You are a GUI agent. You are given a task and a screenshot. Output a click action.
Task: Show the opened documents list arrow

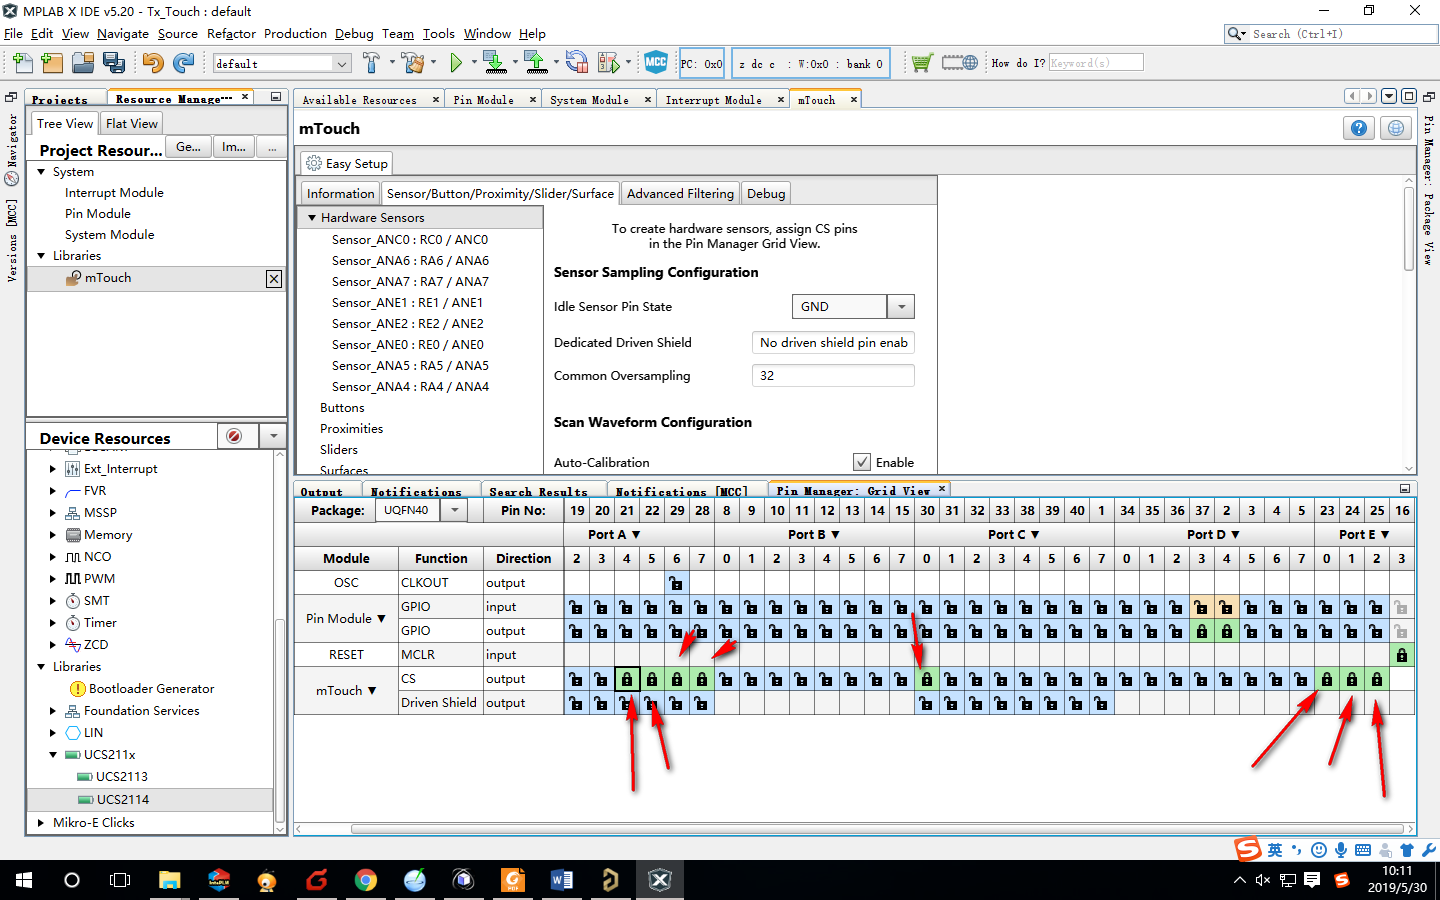point(1388,96)
